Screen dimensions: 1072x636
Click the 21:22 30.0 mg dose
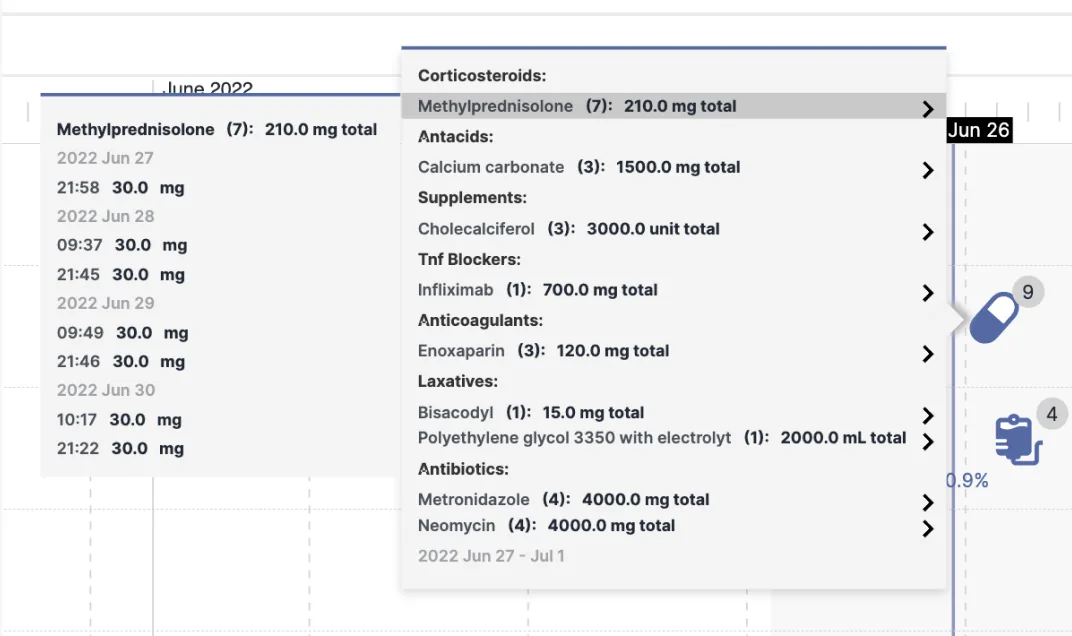click(x=120, y=448)
